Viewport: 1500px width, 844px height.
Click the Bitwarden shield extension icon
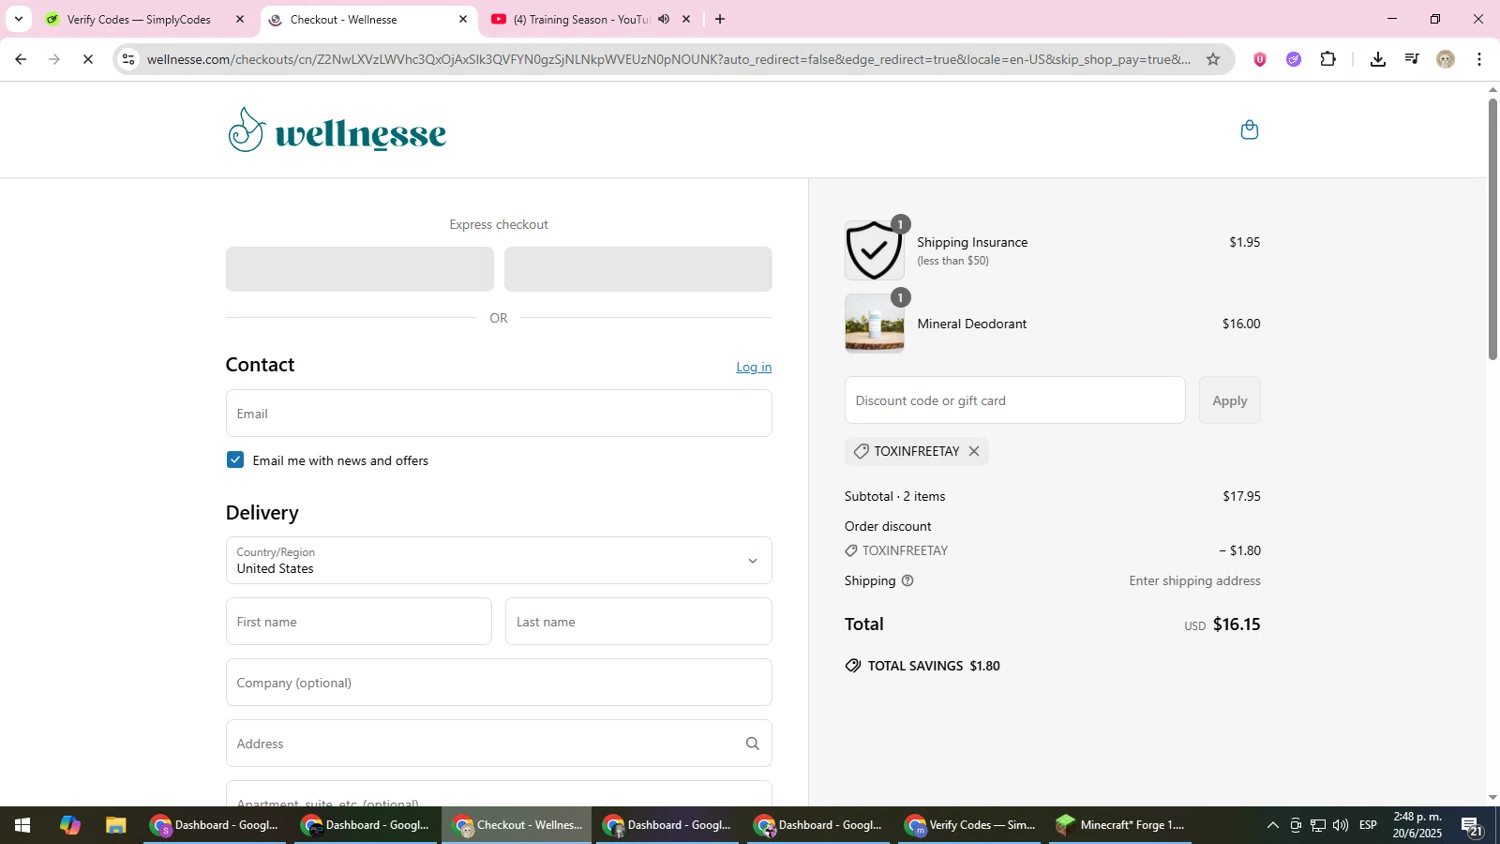(x=1259, y=59)
